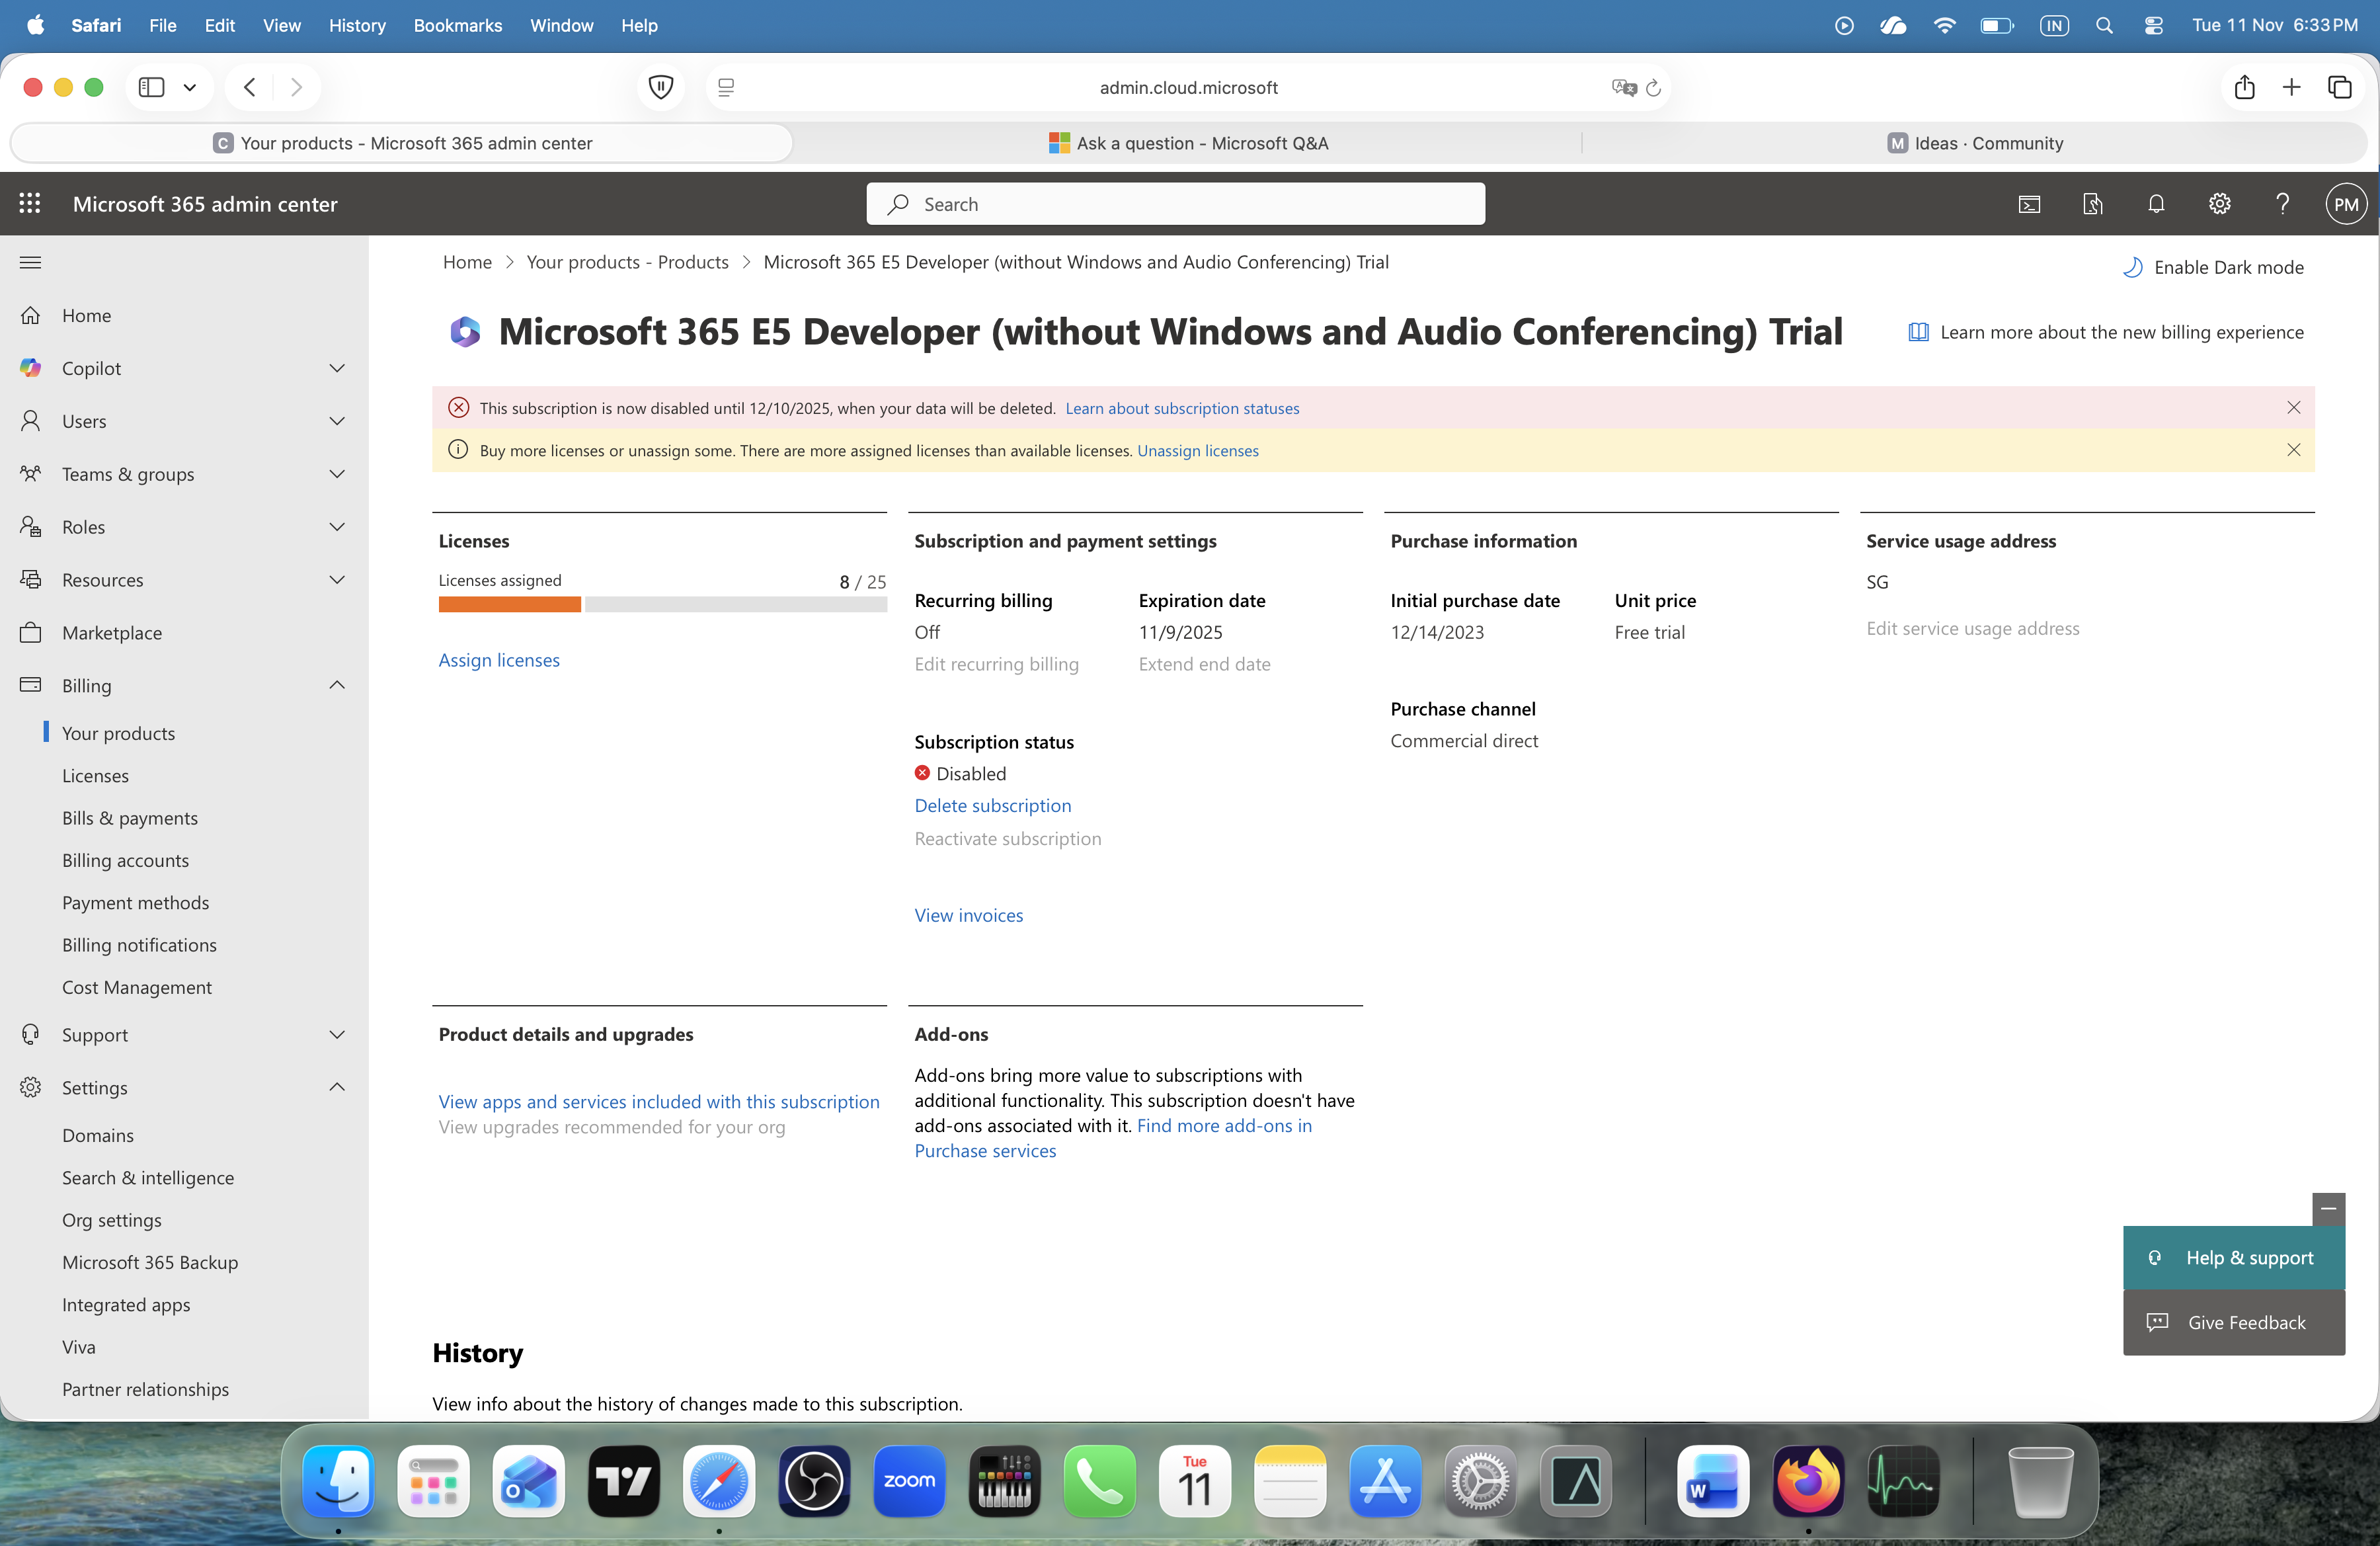Open the app launcher waffle icon
The height and width of the screenshot is (1546, 2380).
pyautogui.click(x=30, y=204)
